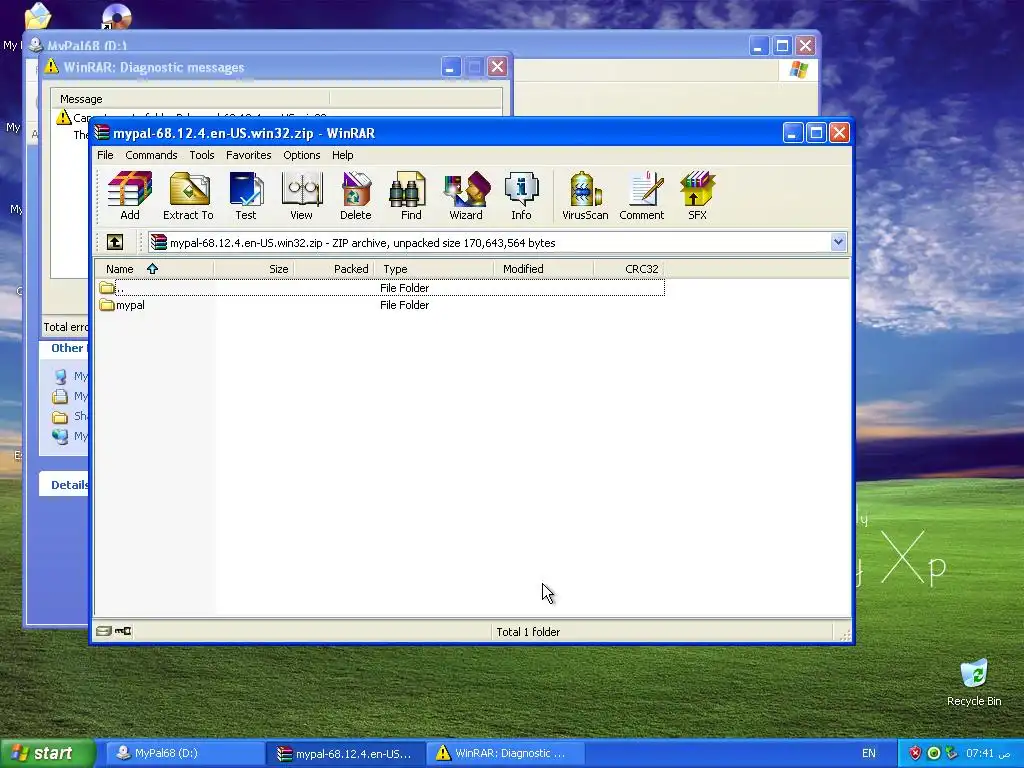
Task: Sort by Type column header
Action: 434,268
